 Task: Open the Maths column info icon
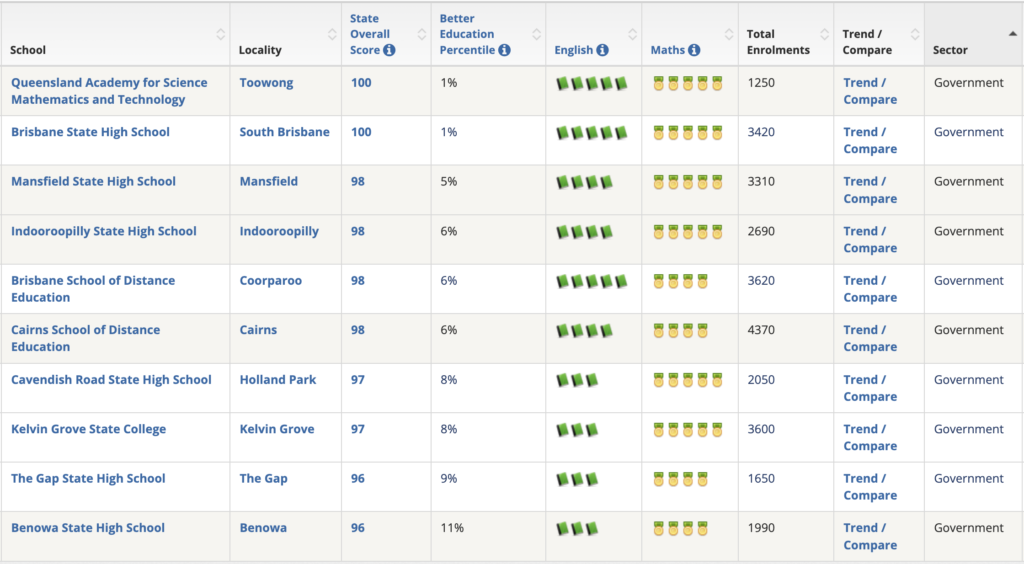click(x=694, y=50)
